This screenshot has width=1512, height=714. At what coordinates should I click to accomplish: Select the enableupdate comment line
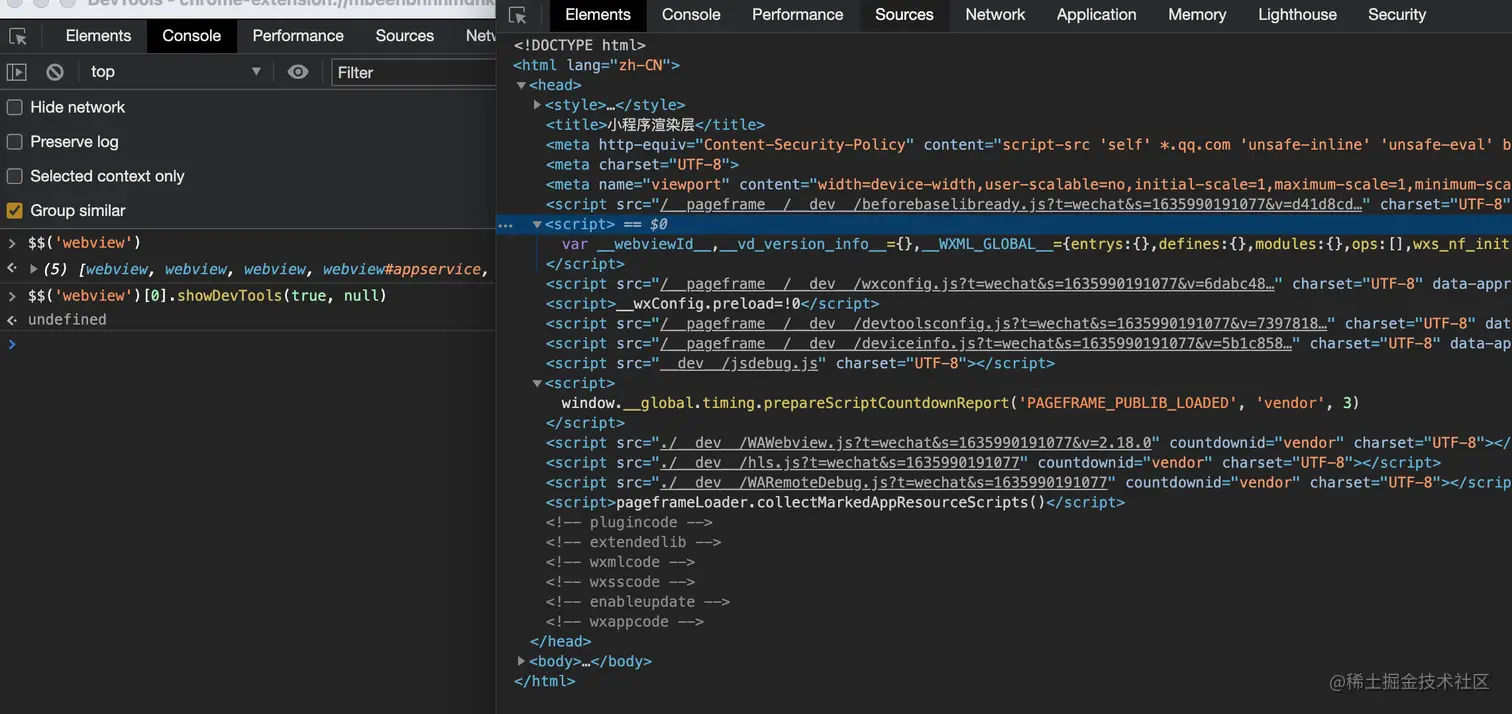(x=638, y=602)
